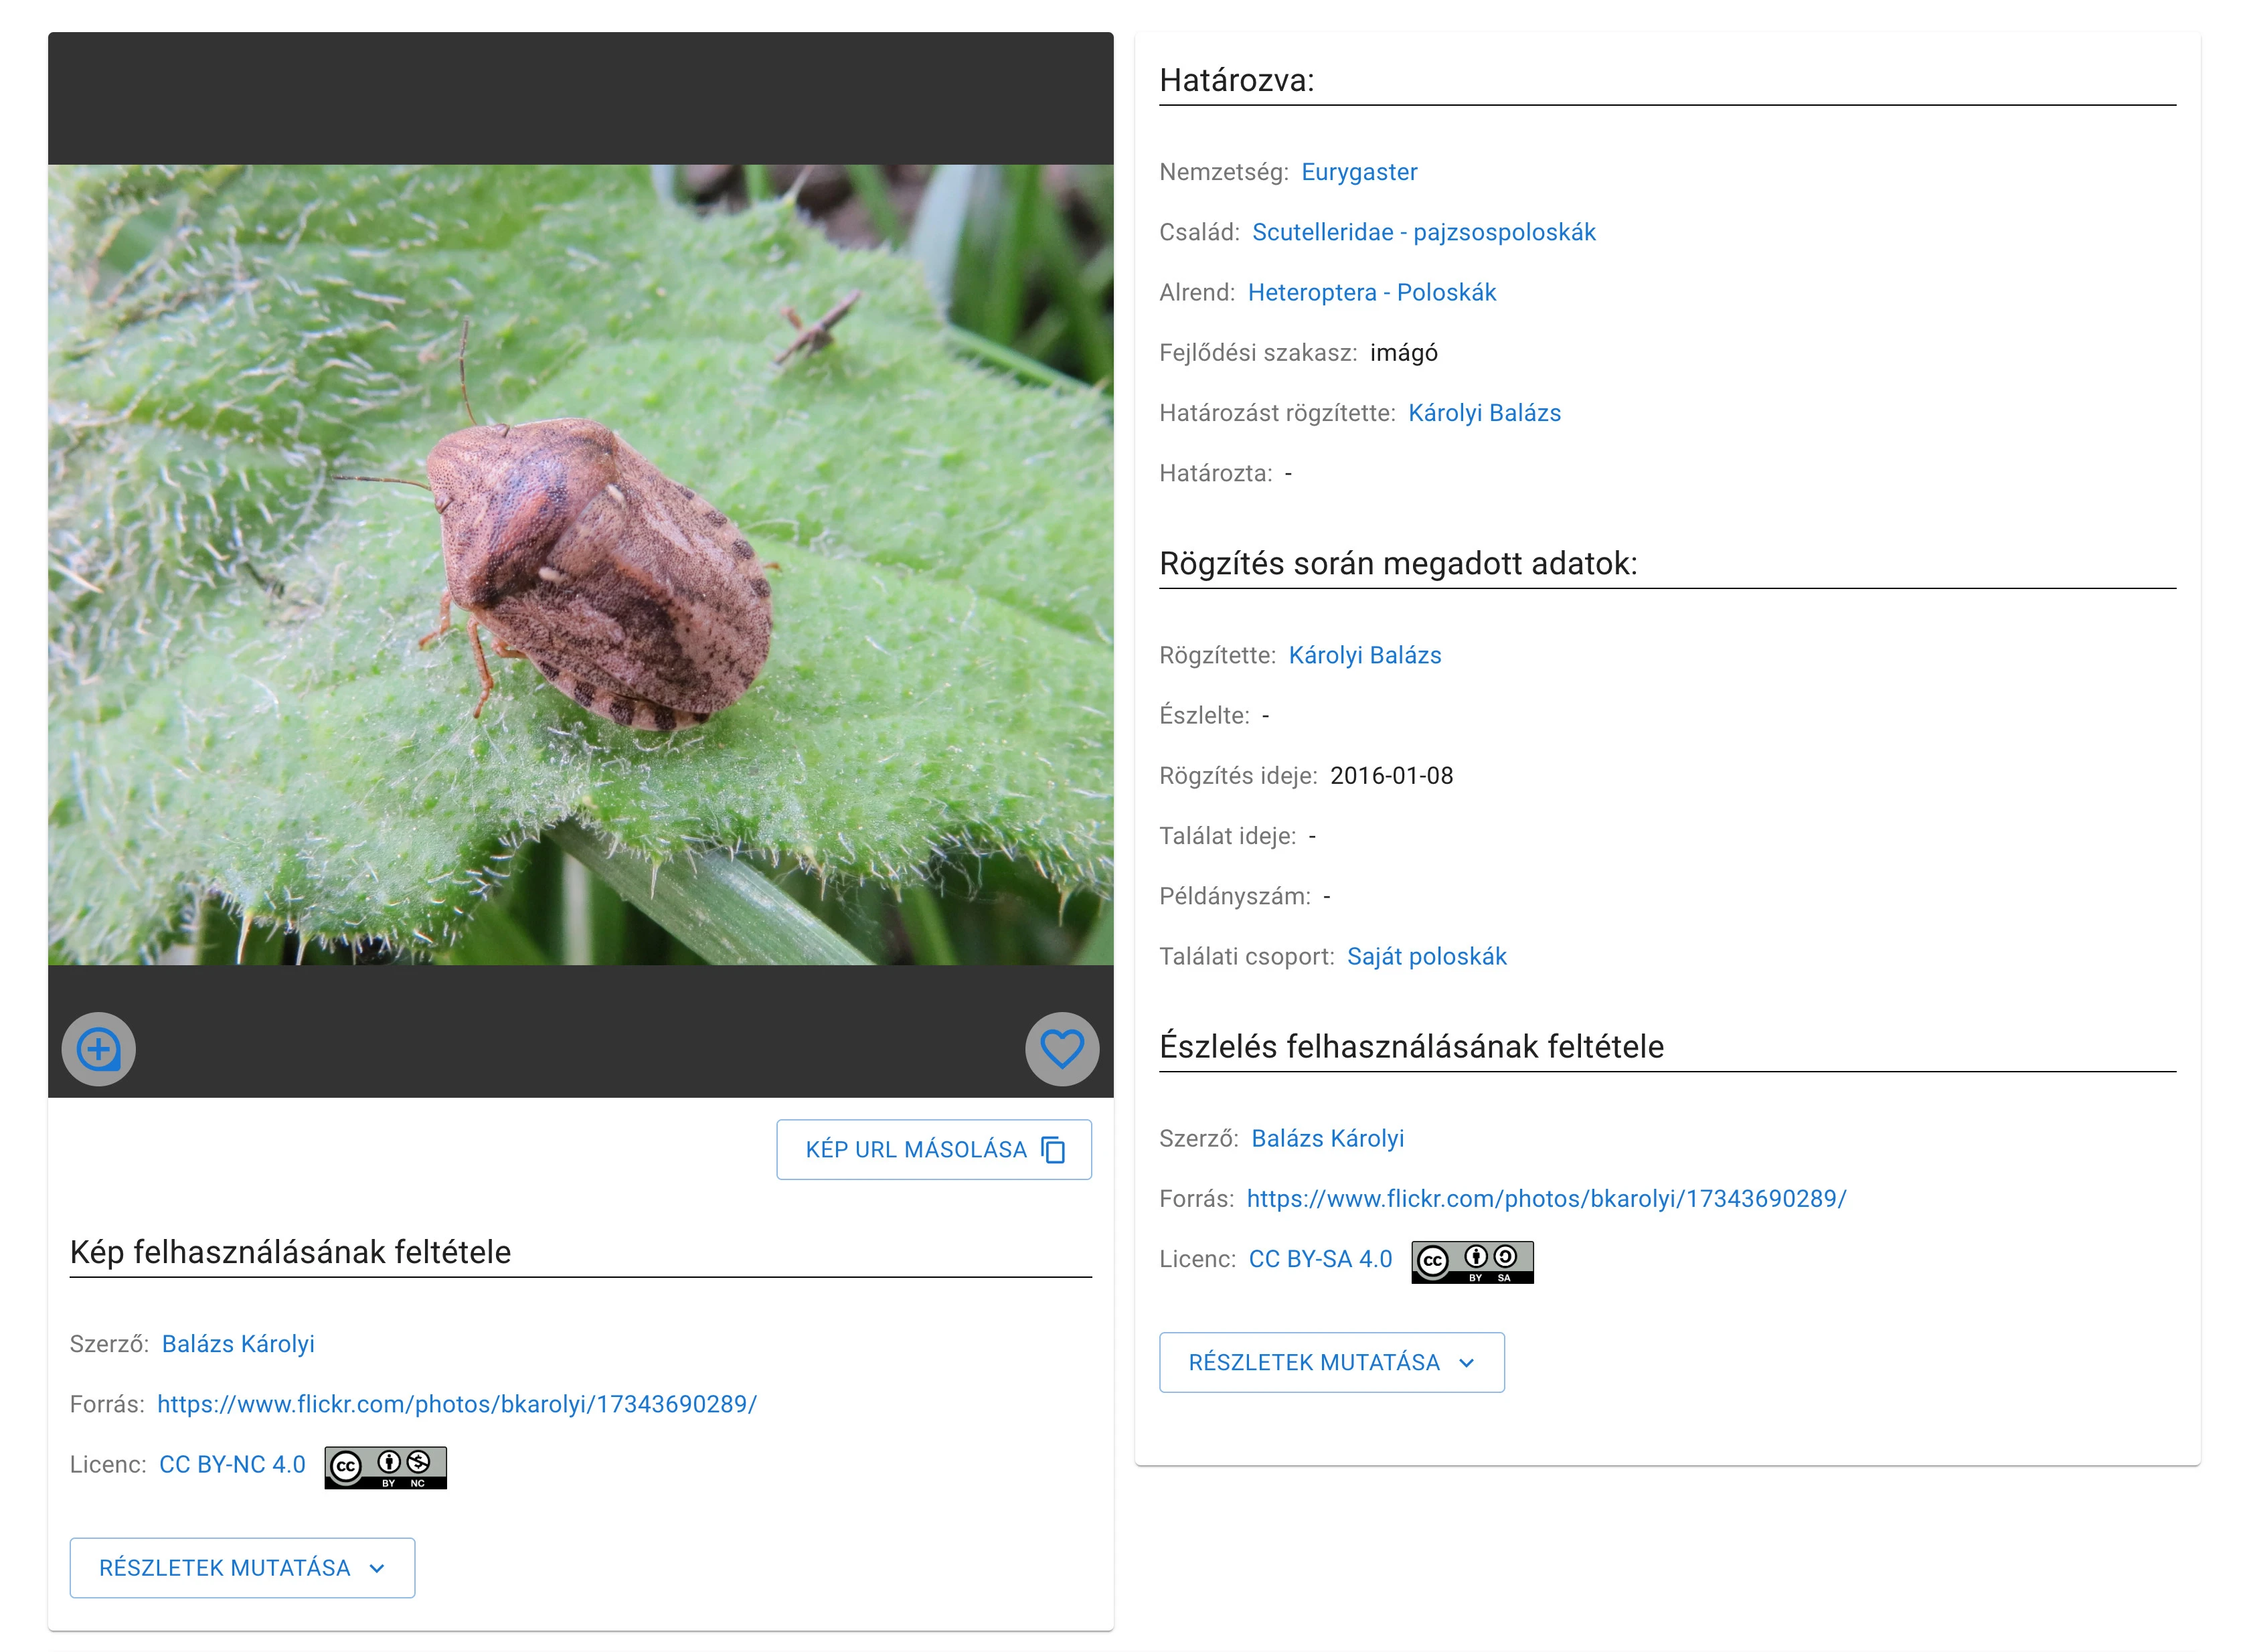Open the Saját poloskák group link
The height and width of the screenshot is (1652, 2249).
point(1426,956)
